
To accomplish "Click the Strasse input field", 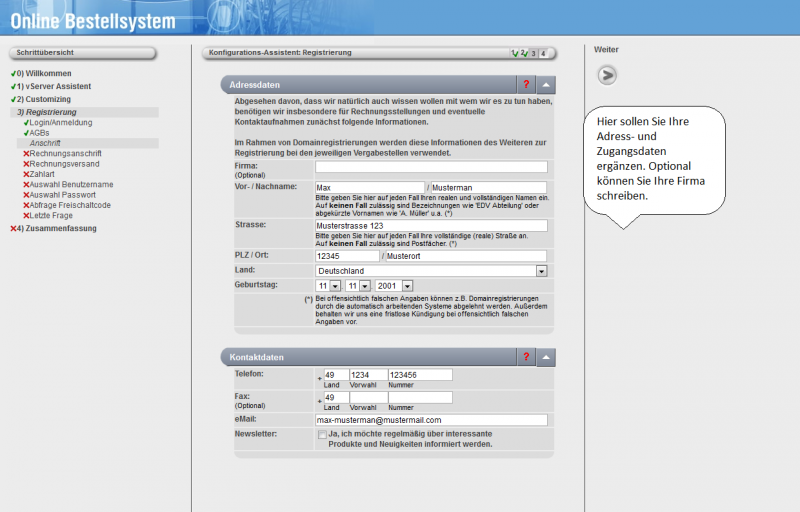I will point(431,226).
